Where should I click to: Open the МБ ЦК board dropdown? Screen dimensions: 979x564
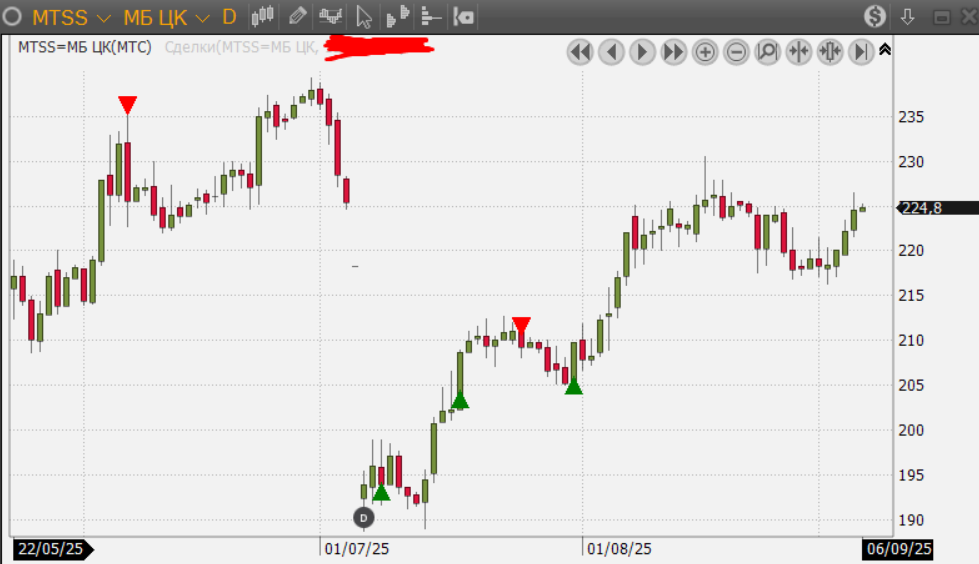pos(166,18)
